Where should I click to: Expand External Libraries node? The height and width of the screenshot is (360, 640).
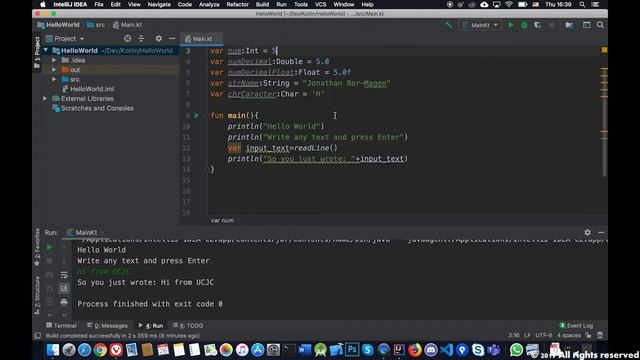45,98
